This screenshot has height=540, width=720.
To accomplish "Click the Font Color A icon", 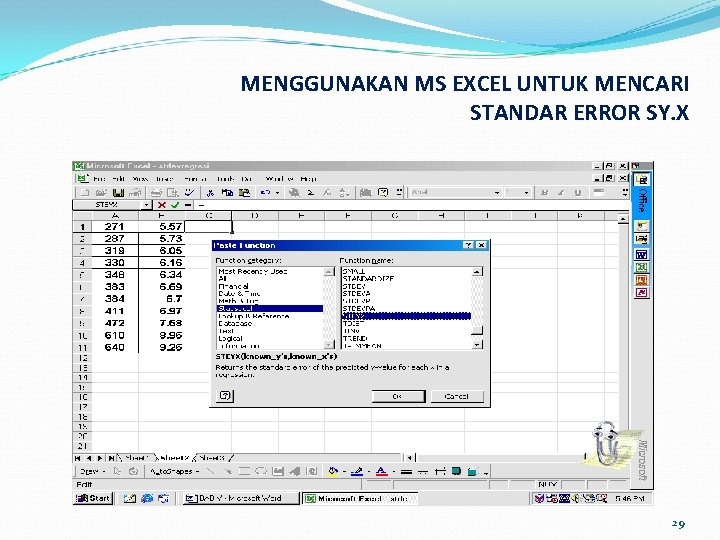I will (x=381, y=471).
